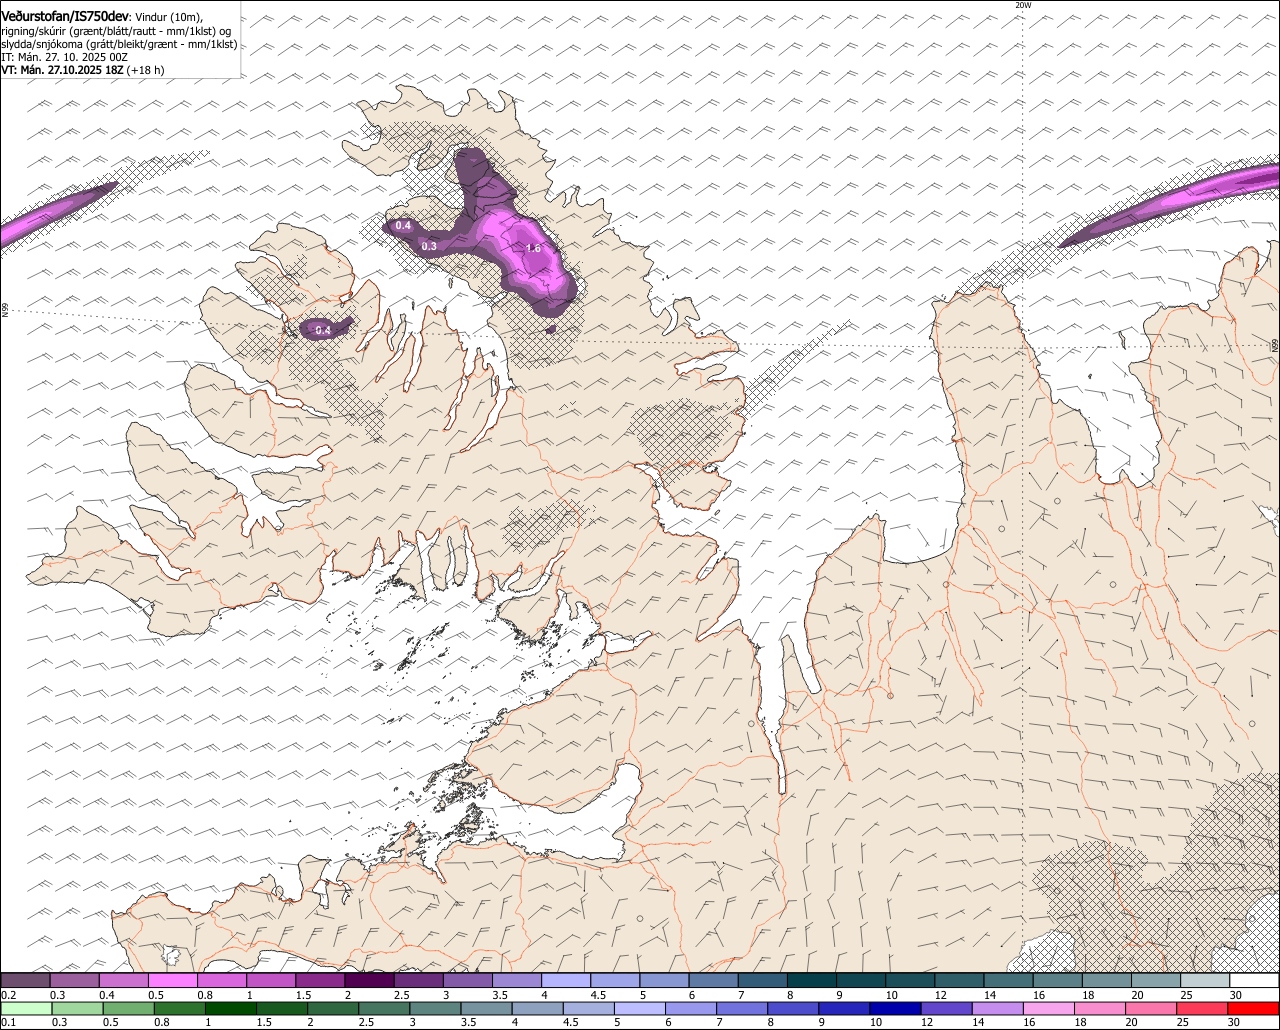Click the '0.2' label in upper legend row

coord(8,995)
